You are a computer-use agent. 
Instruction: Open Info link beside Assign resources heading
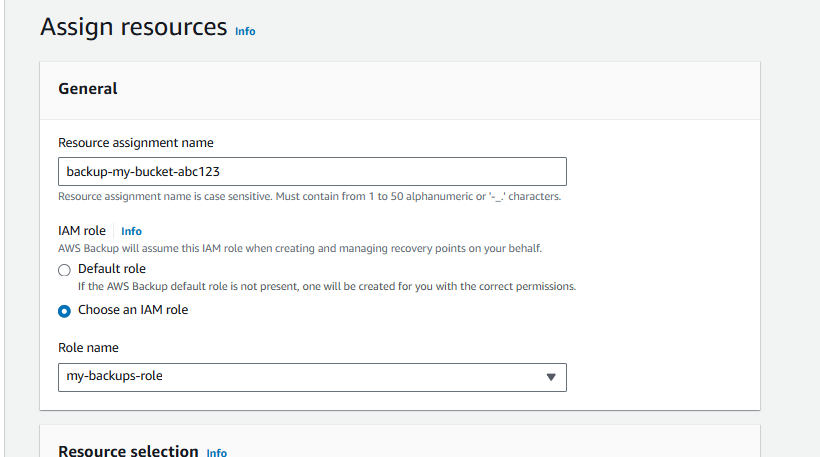245,31
